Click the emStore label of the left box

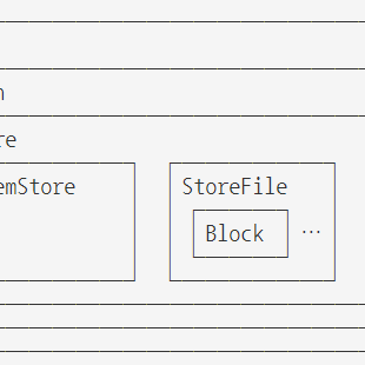[x=37, y=187]
